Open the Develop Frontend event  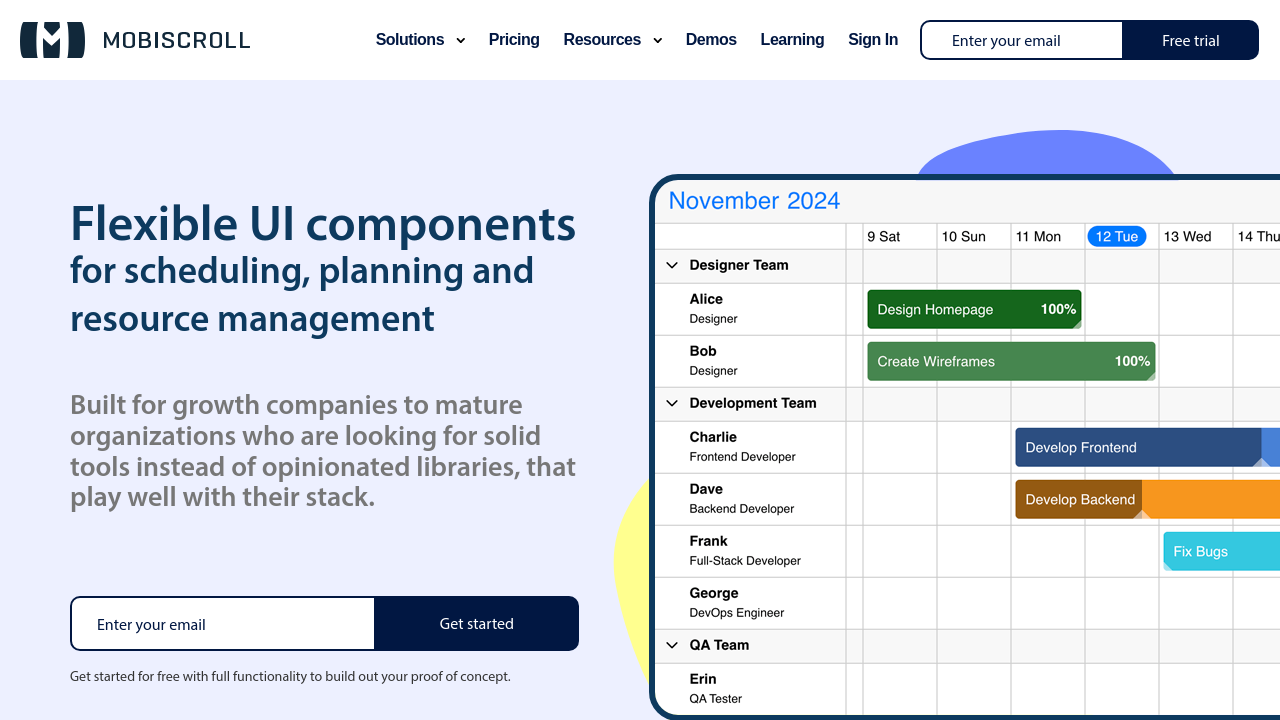[x=1147, y=447]
